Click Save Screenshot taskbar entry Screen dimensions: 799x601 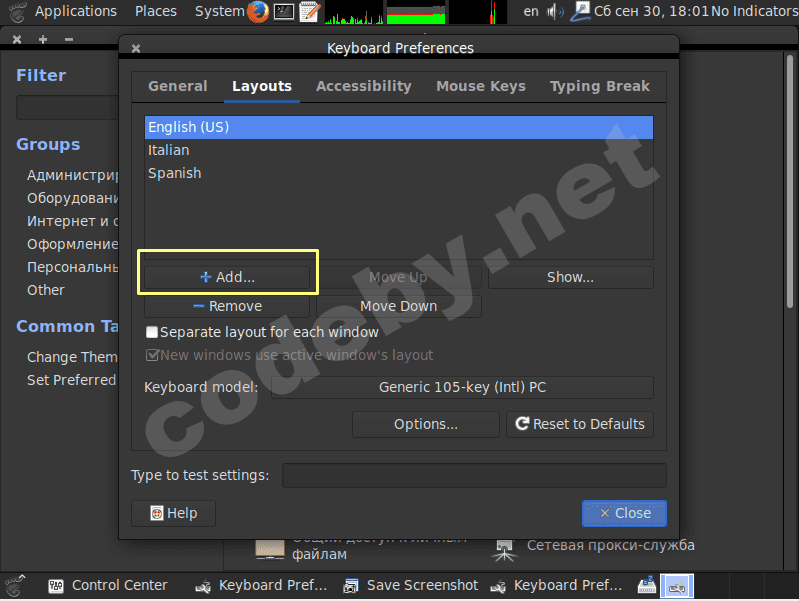coord(411,586)
